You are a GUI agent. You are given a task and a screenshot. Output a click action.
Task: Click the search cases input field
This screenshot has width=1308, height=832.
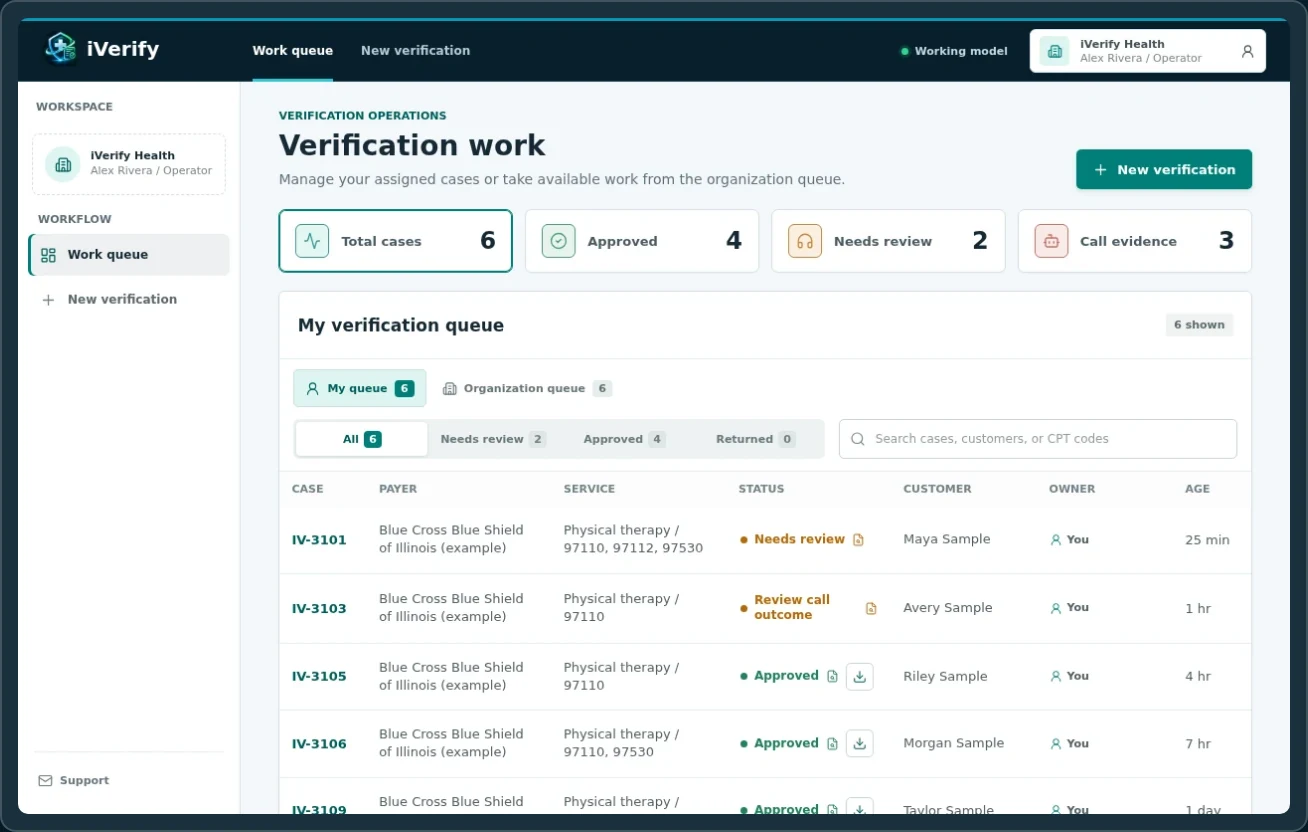(x=1038, y=439)
